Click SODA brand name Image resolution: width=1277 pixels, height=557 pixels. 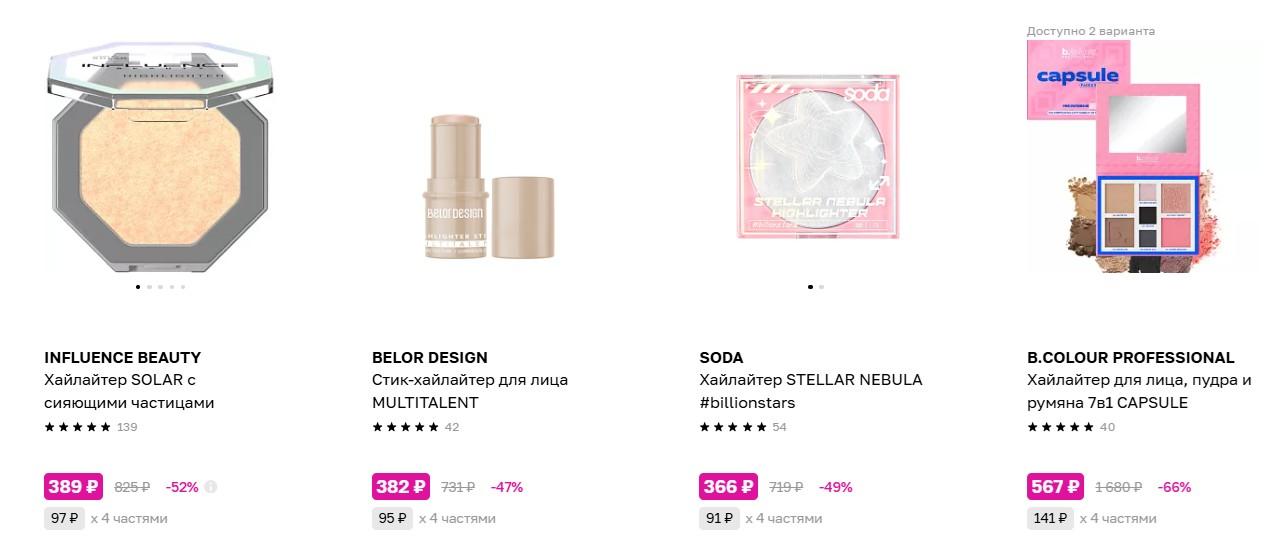pos(721,357)
